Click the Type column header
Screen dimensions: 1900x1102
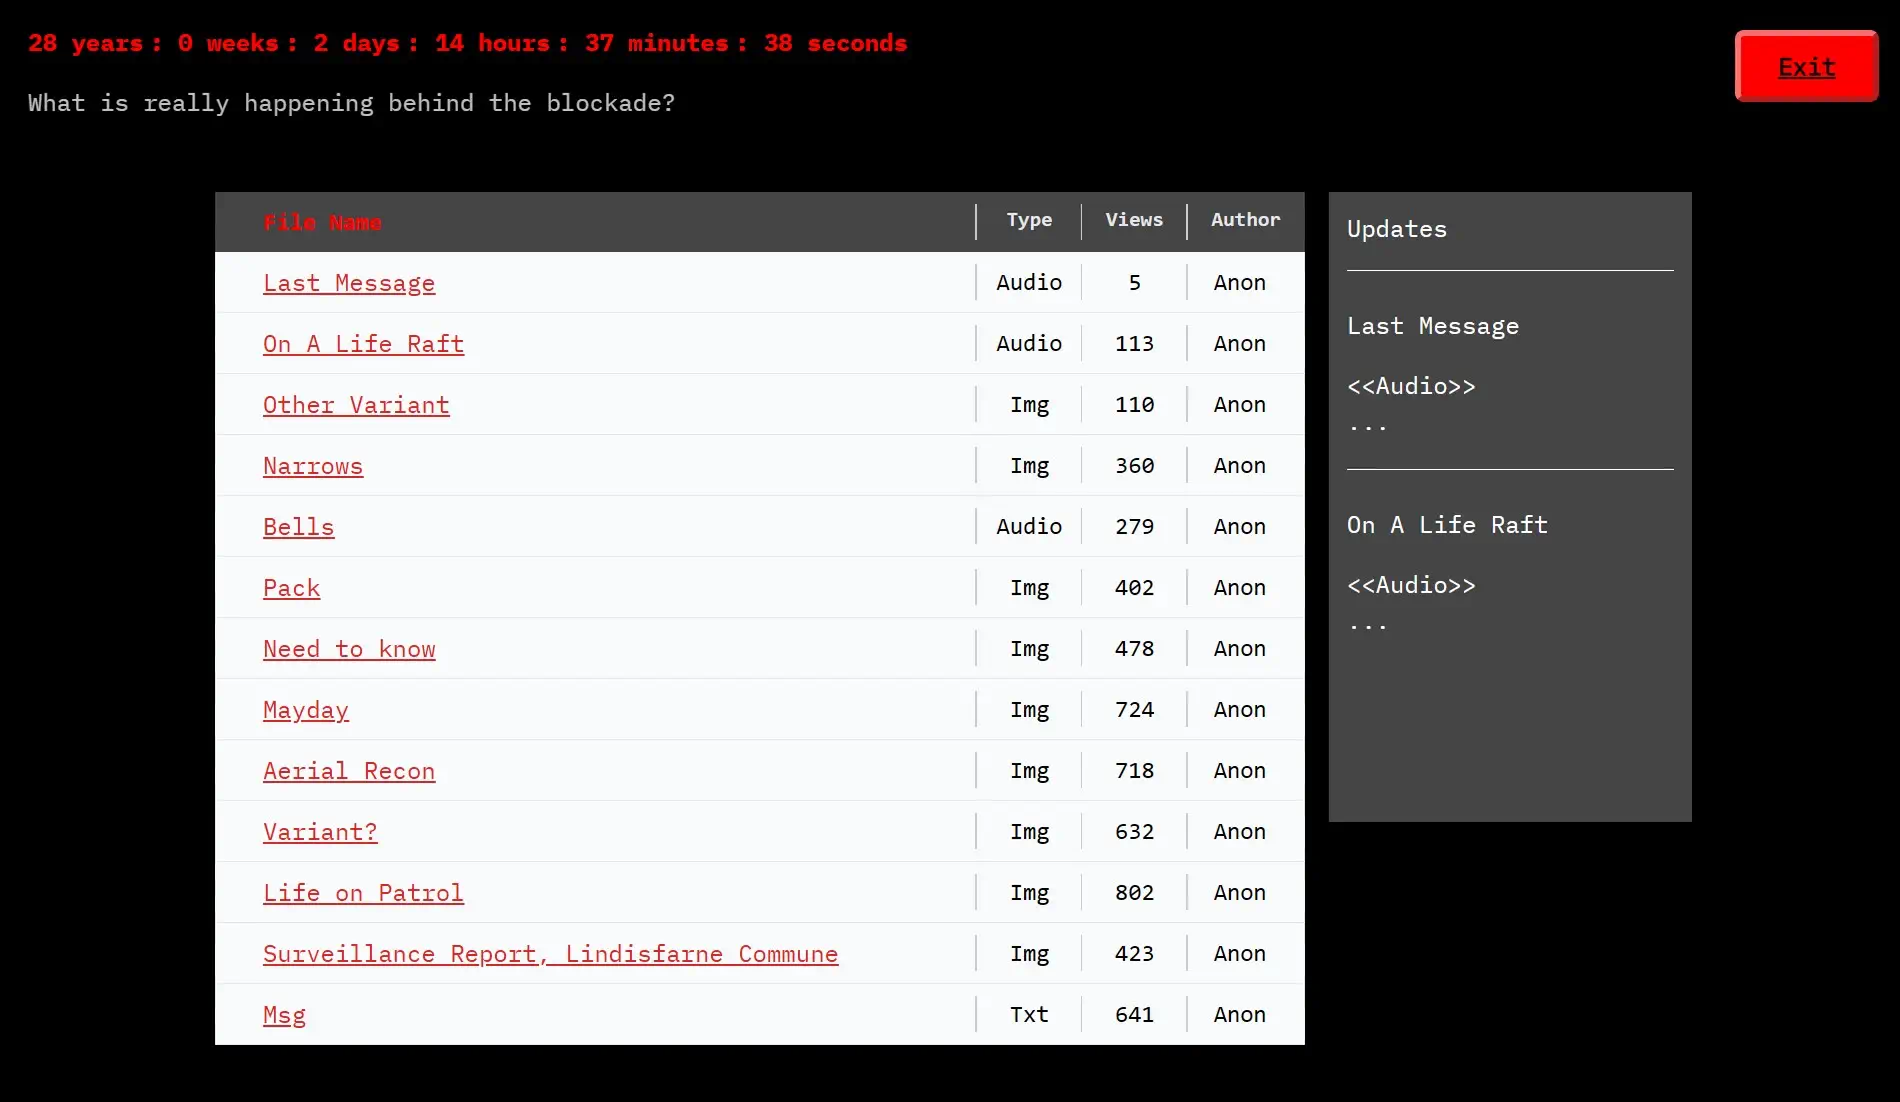[x=1029, y=220]
